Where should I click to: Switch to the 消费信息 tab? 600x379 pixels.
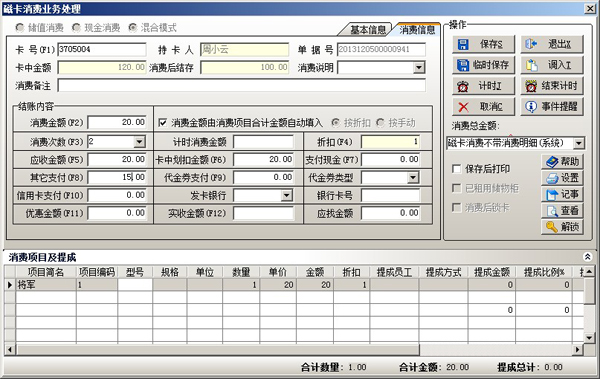coord(417,29)
